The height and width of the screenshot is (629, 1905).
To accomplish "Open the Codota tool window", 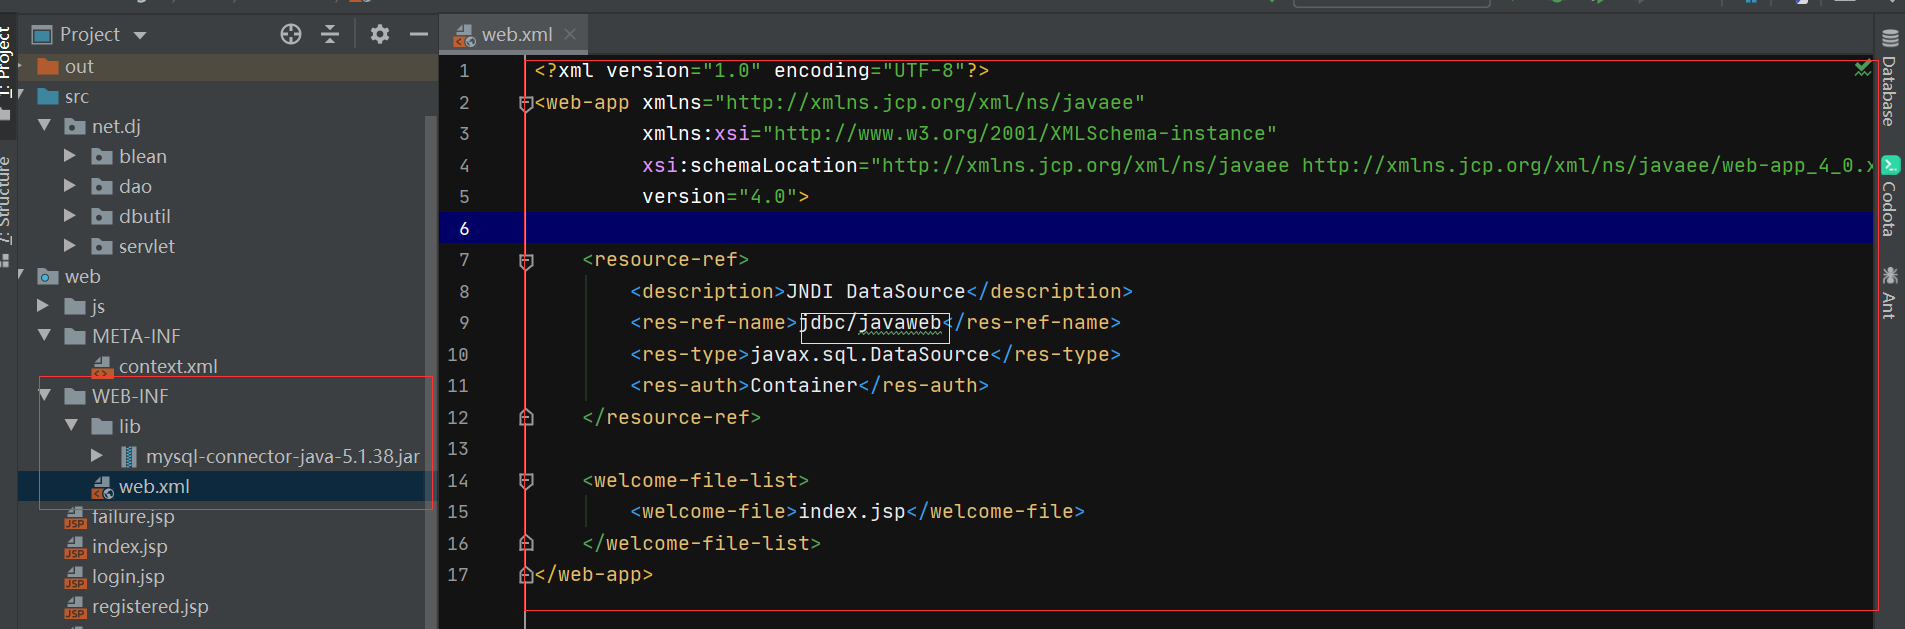I will [x=1889, y=196].
